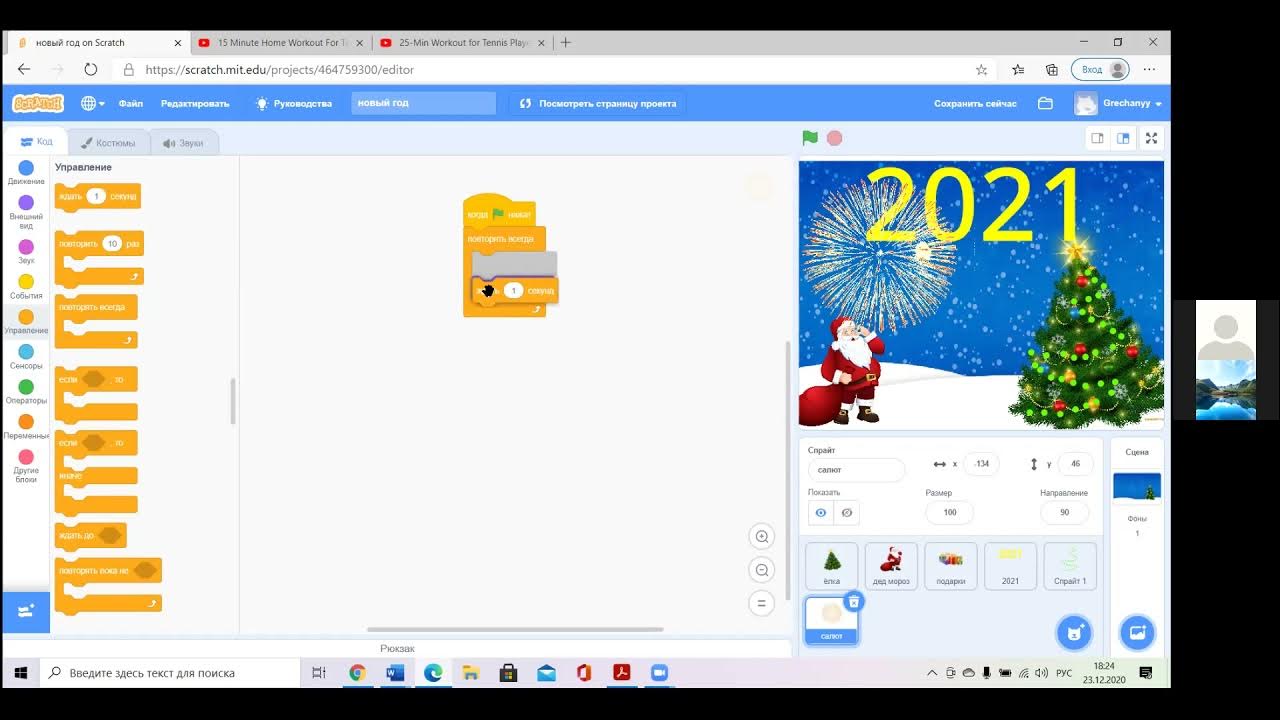Screen dimensions: 1280x720
Task: Click the choose a backdrop button
Action: [1137, 632]
